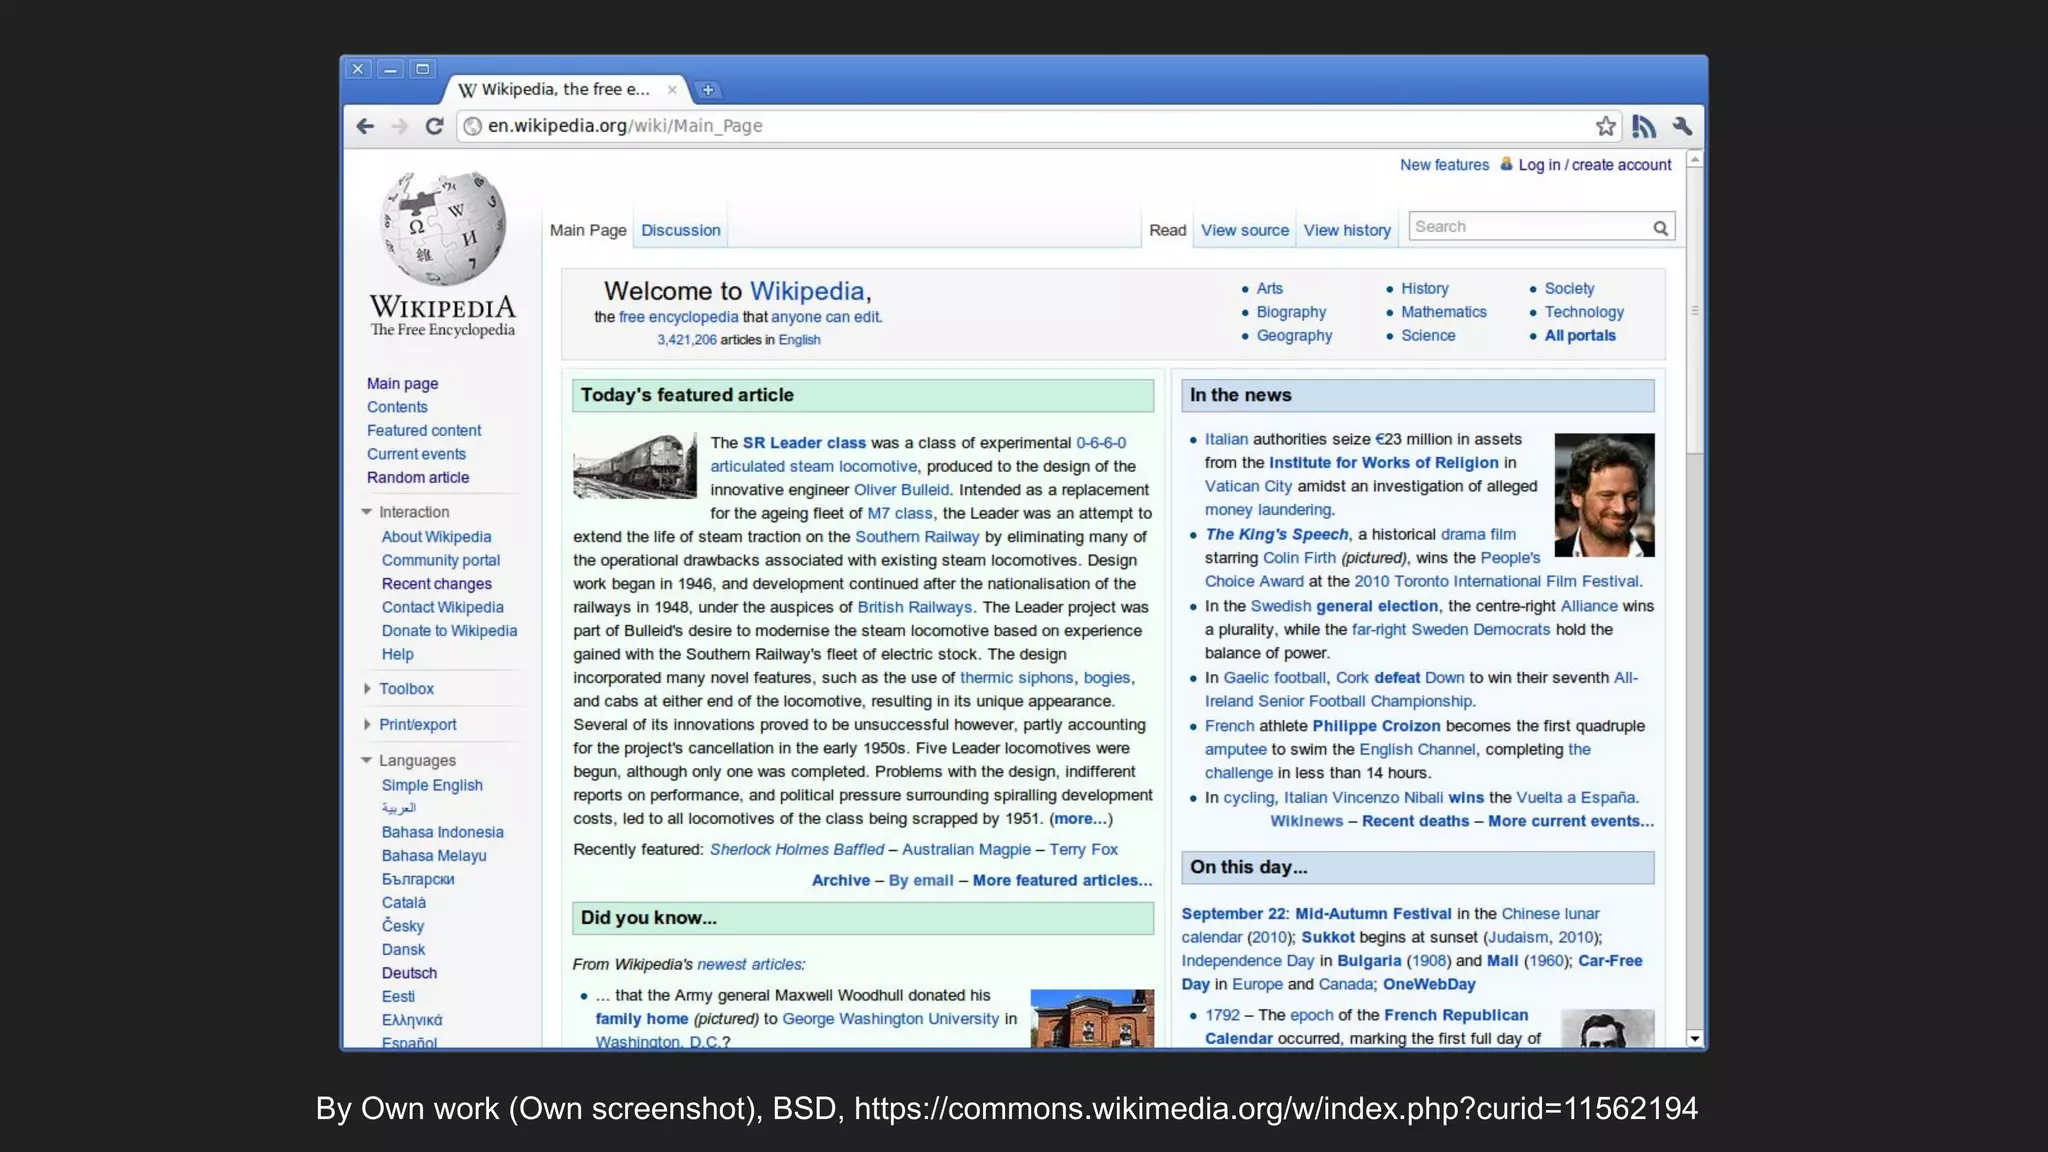Click the scrollbar up arrow
Screen dimensions: 2048x1152
pos(1694,160)
